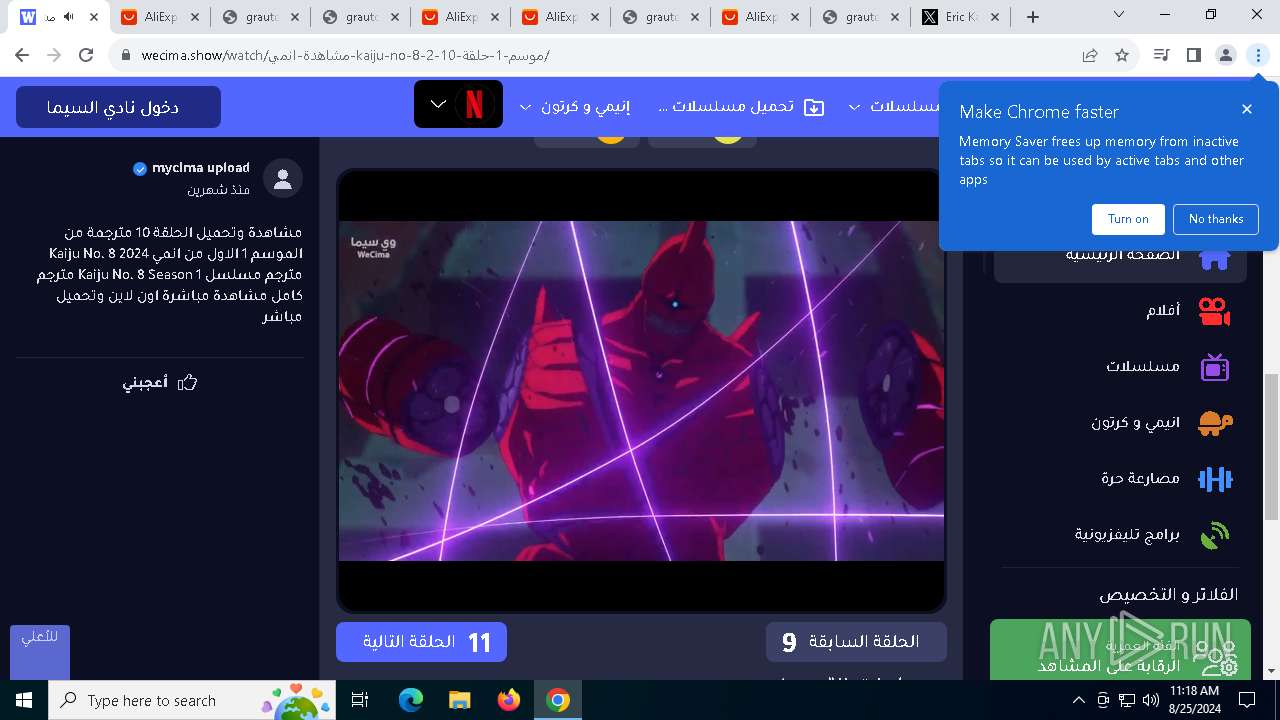
Task: Open the notification center icon
Action: [1247, 700]
